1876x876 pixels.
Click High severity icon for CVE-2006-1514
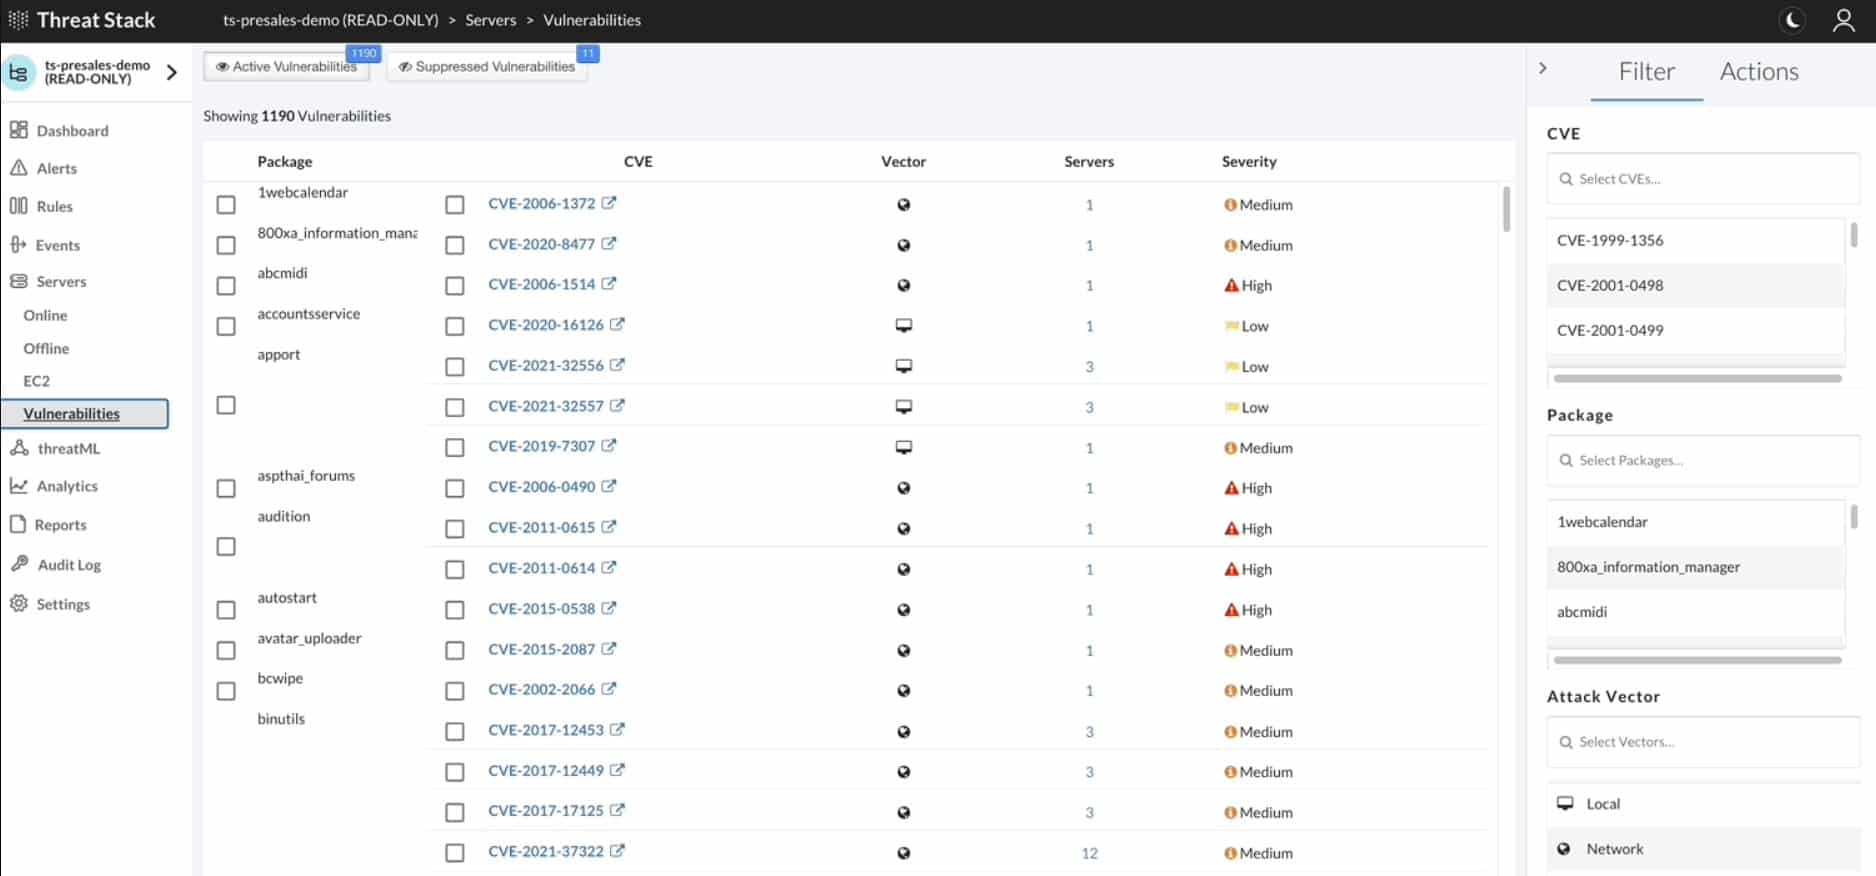(x=1231, y=285)
